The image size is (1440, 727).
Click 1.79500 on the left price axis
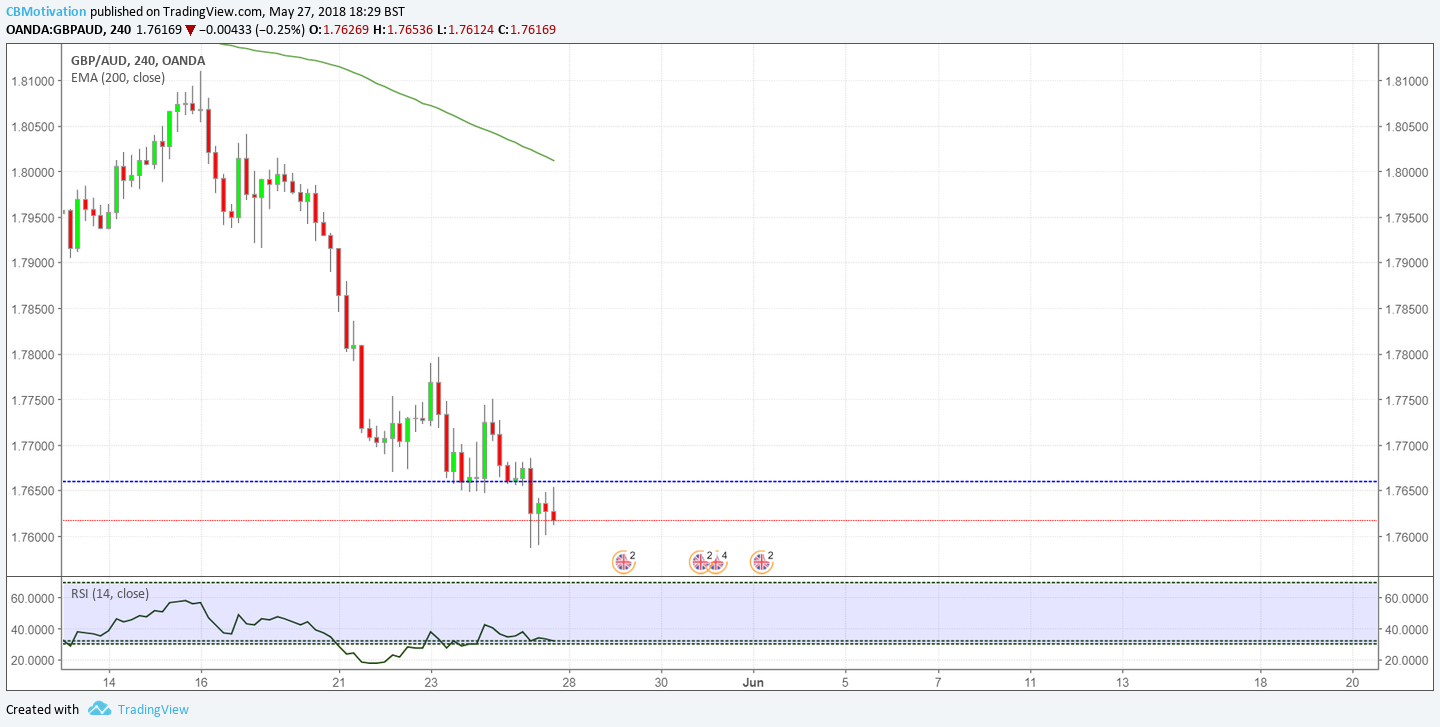point(33,218)
